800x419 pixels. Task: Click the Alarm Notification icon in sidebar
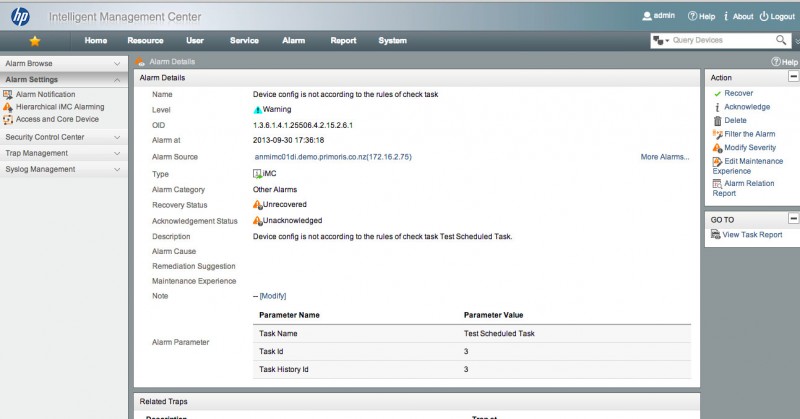coord(8,94)
